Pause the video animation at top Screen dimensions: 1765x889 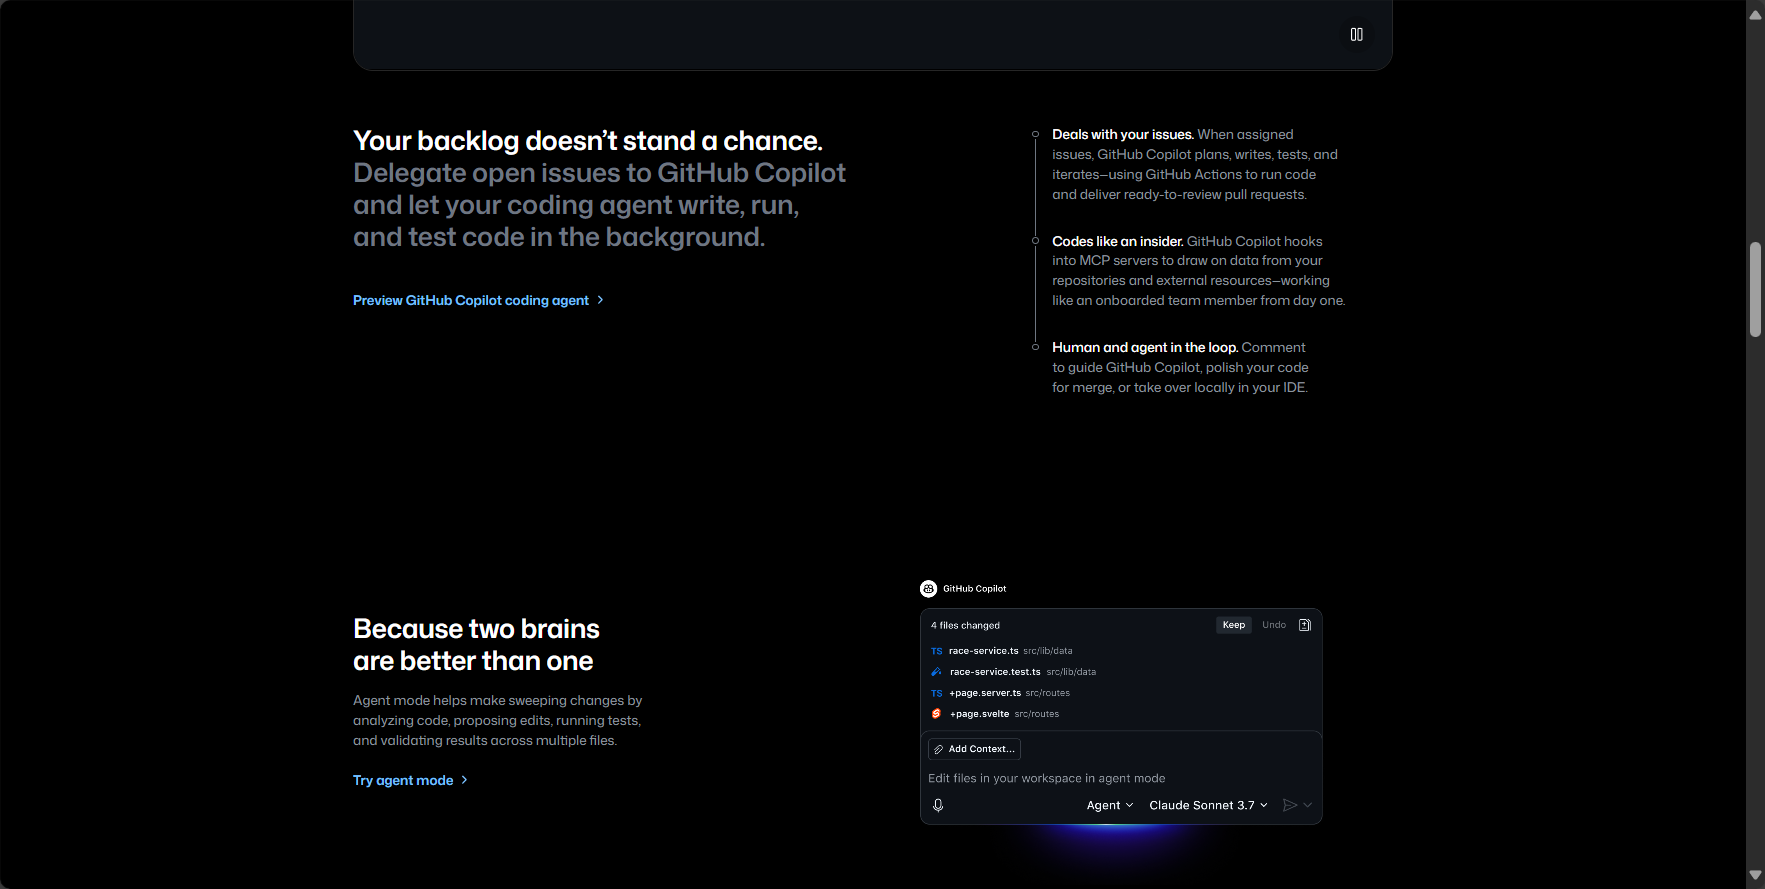(x=1356, y=34)
